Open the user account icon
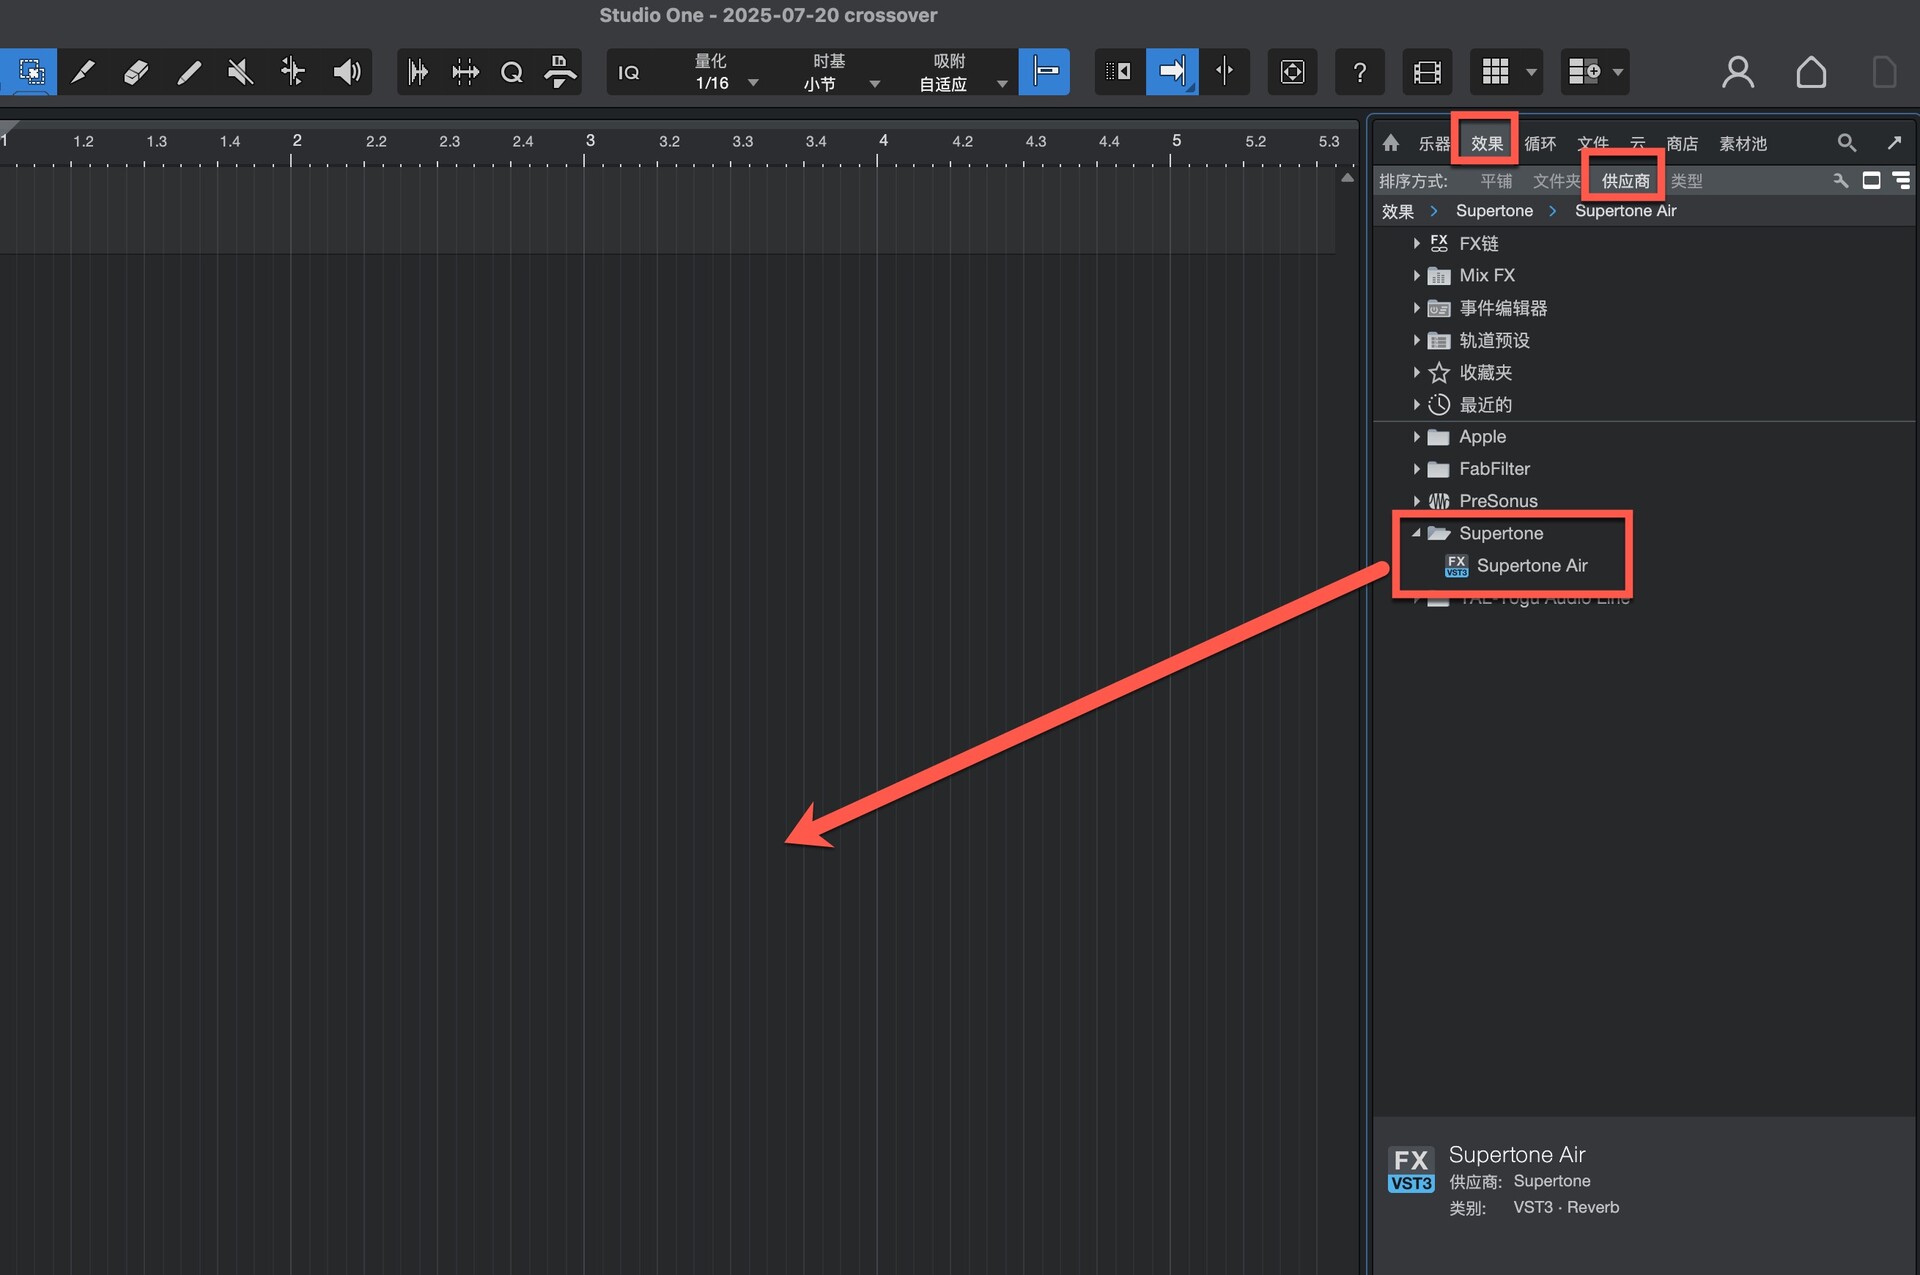 pos(1738,72)
